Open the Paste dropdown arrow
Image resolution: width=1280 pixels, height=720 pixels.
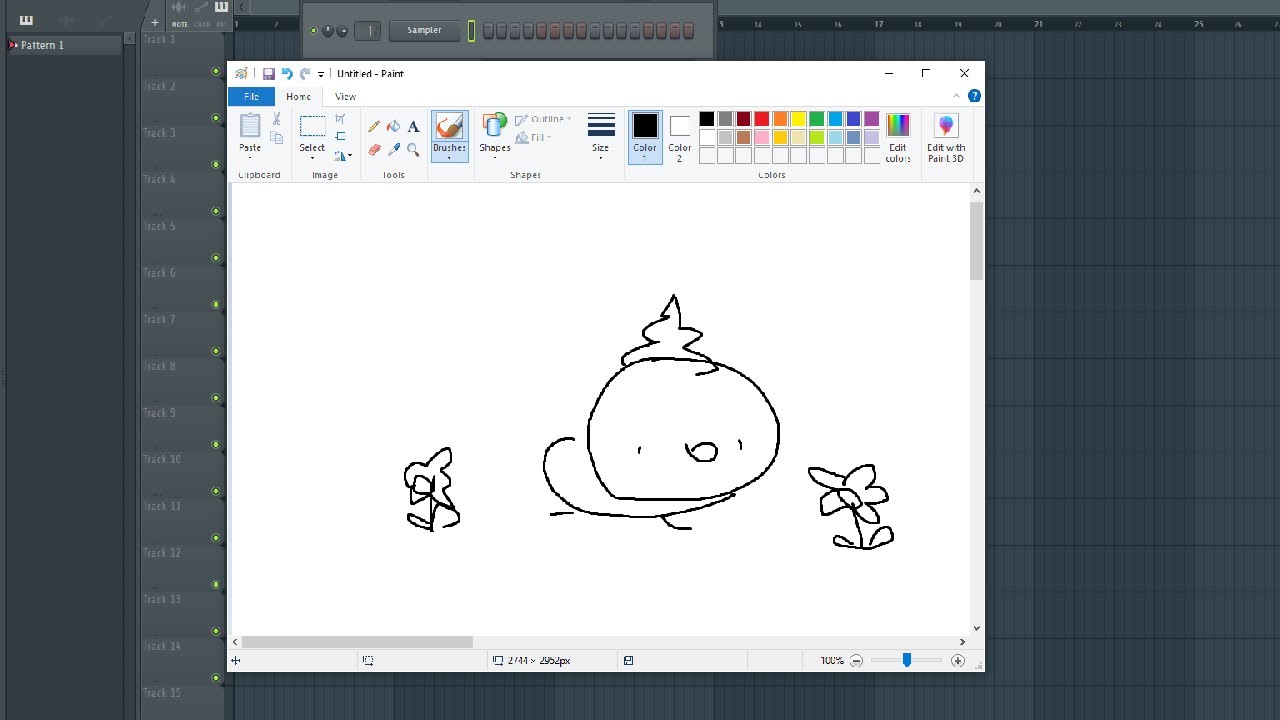click(x=250, y=158)
